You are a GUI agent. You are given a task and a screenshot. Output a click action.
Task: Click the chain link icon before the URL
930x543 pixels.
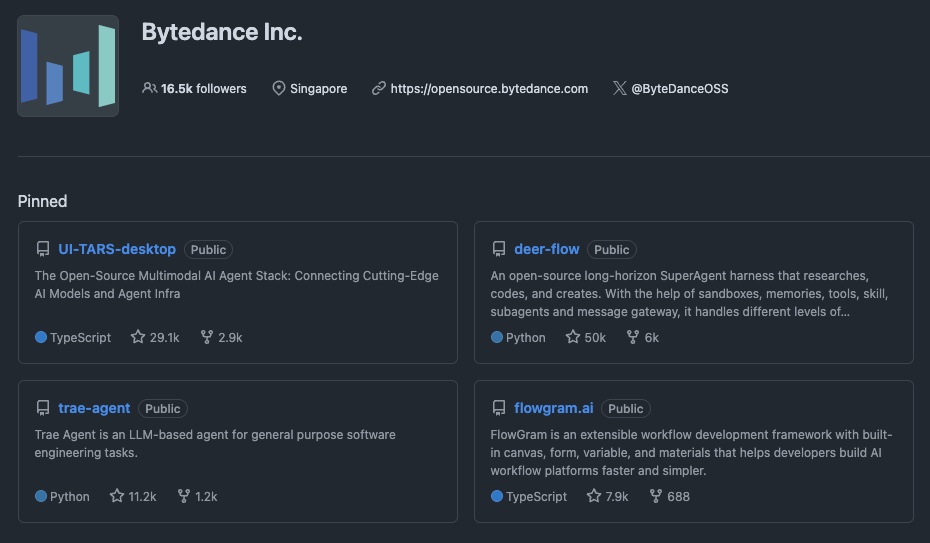click(379, 88)
